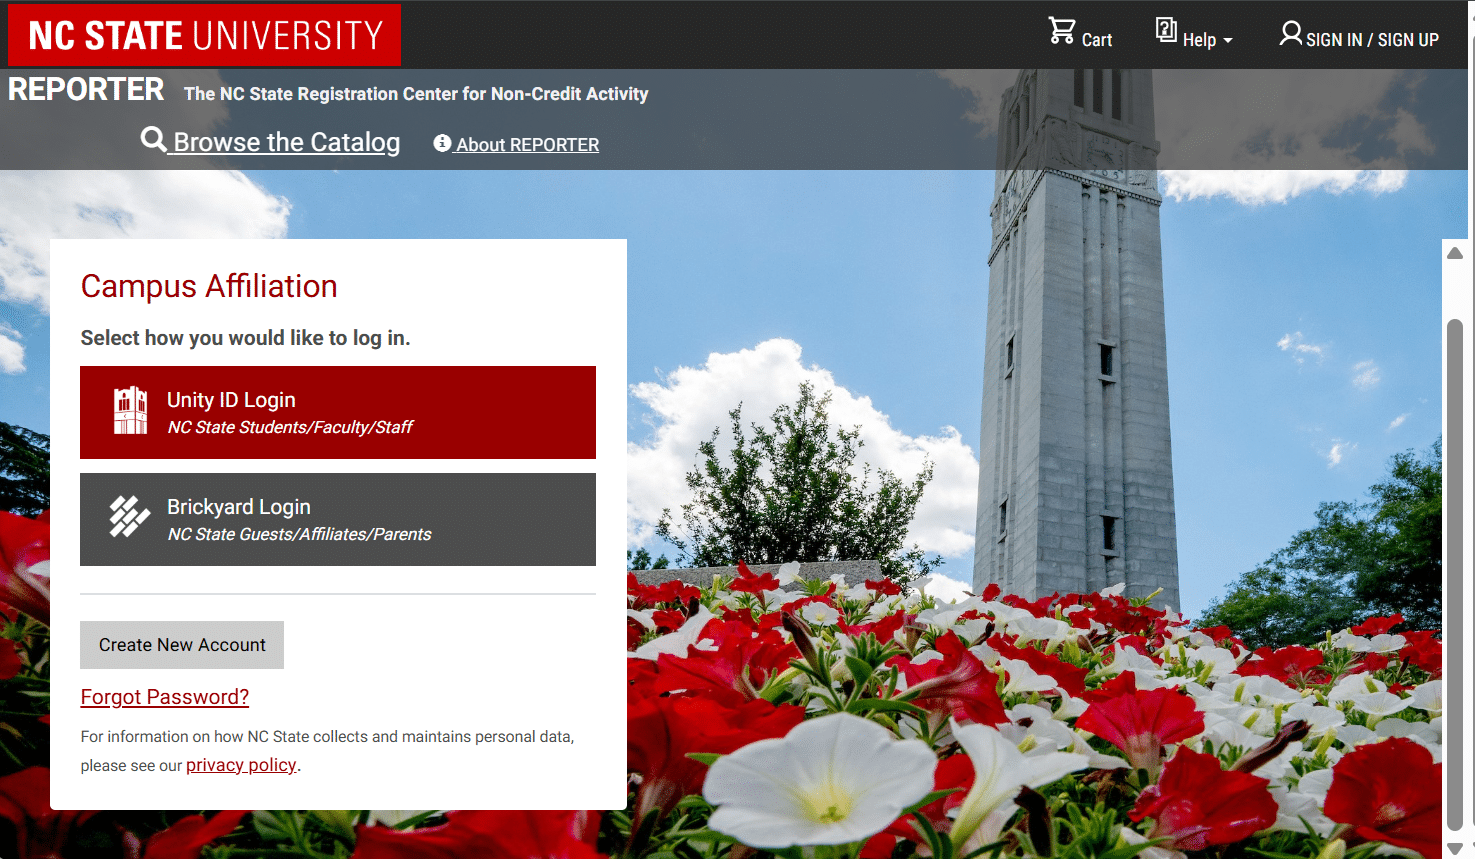Image resolution: width=1475 pixels, height=859 pixels.
Task: Click the info icon beside About REPORTER
Action: tap(442, 144)
